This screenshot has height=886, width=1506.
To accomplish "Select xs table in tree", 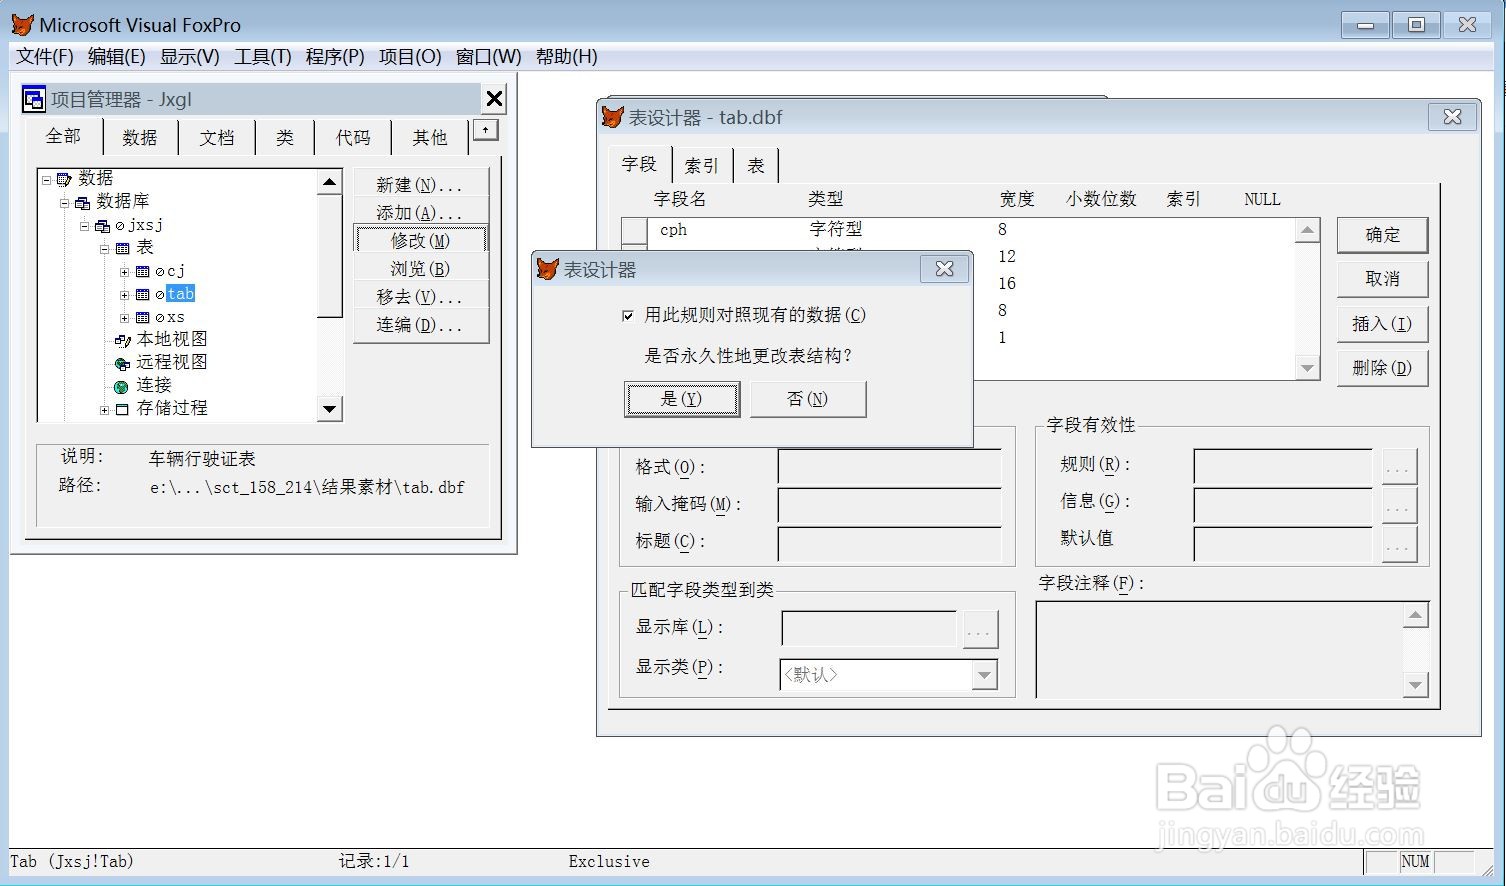I will (x=176, y=317).
